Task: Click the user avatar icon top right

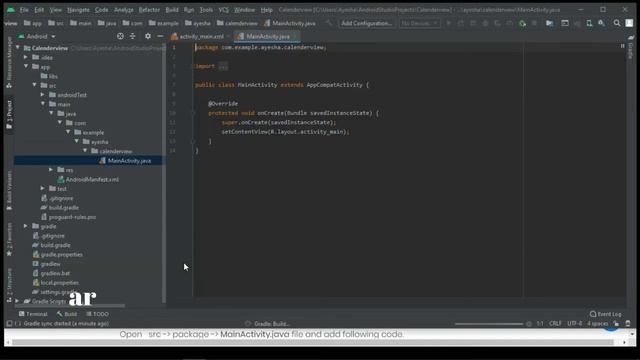Action: pyautogui.click(x=629, y=24)
